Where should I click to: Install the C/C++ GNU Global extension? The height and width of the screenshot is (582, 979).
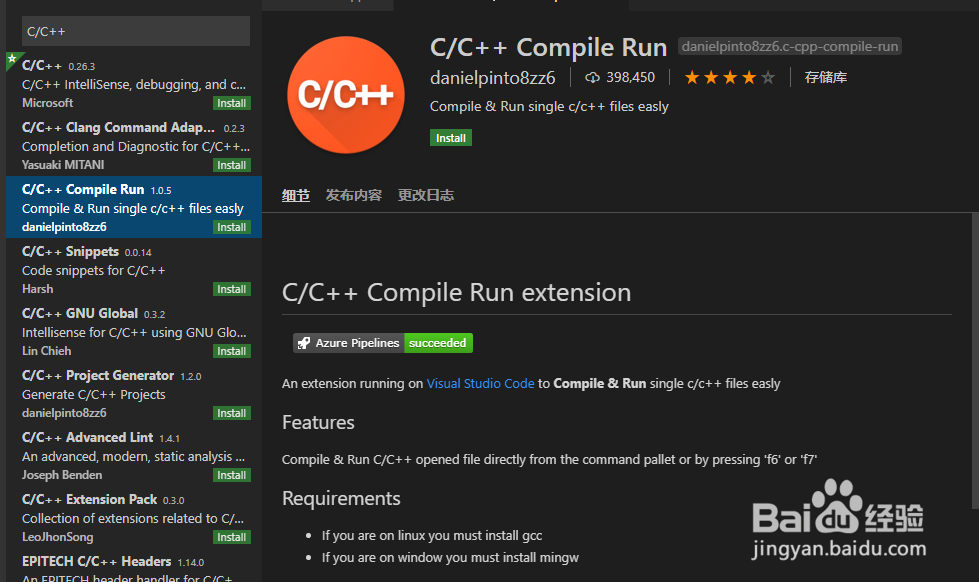coord(232,351)
